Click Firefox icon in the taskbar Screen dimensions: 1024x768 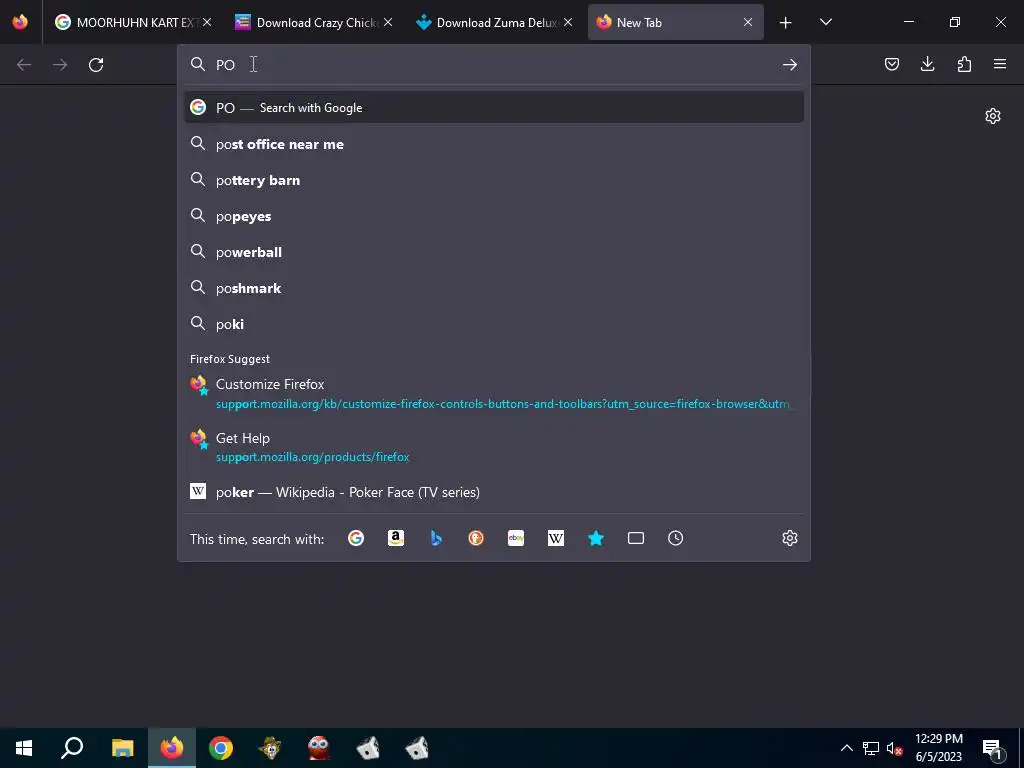[172, 748]
